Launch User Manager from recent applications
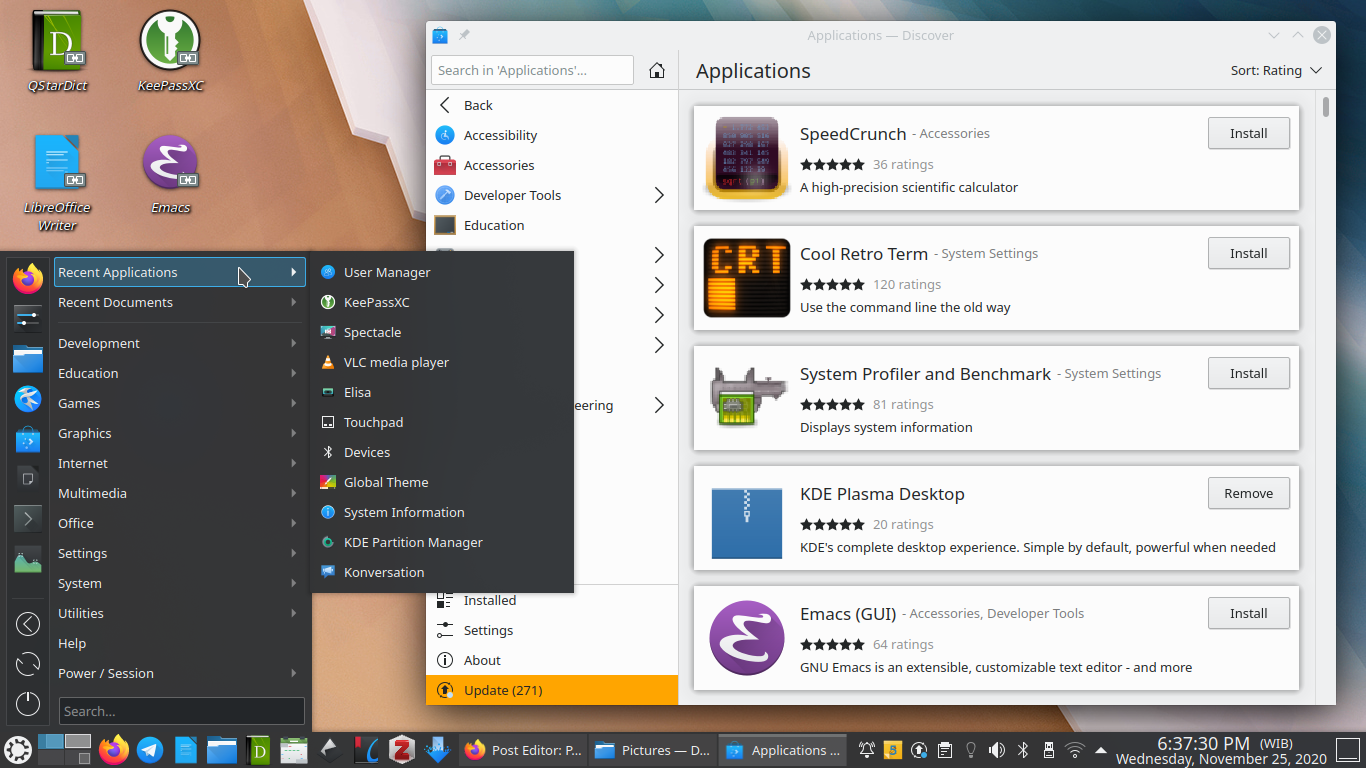The width and height of the screenshot is (1366, 768). pyautogui.click(x=443, y=272)
